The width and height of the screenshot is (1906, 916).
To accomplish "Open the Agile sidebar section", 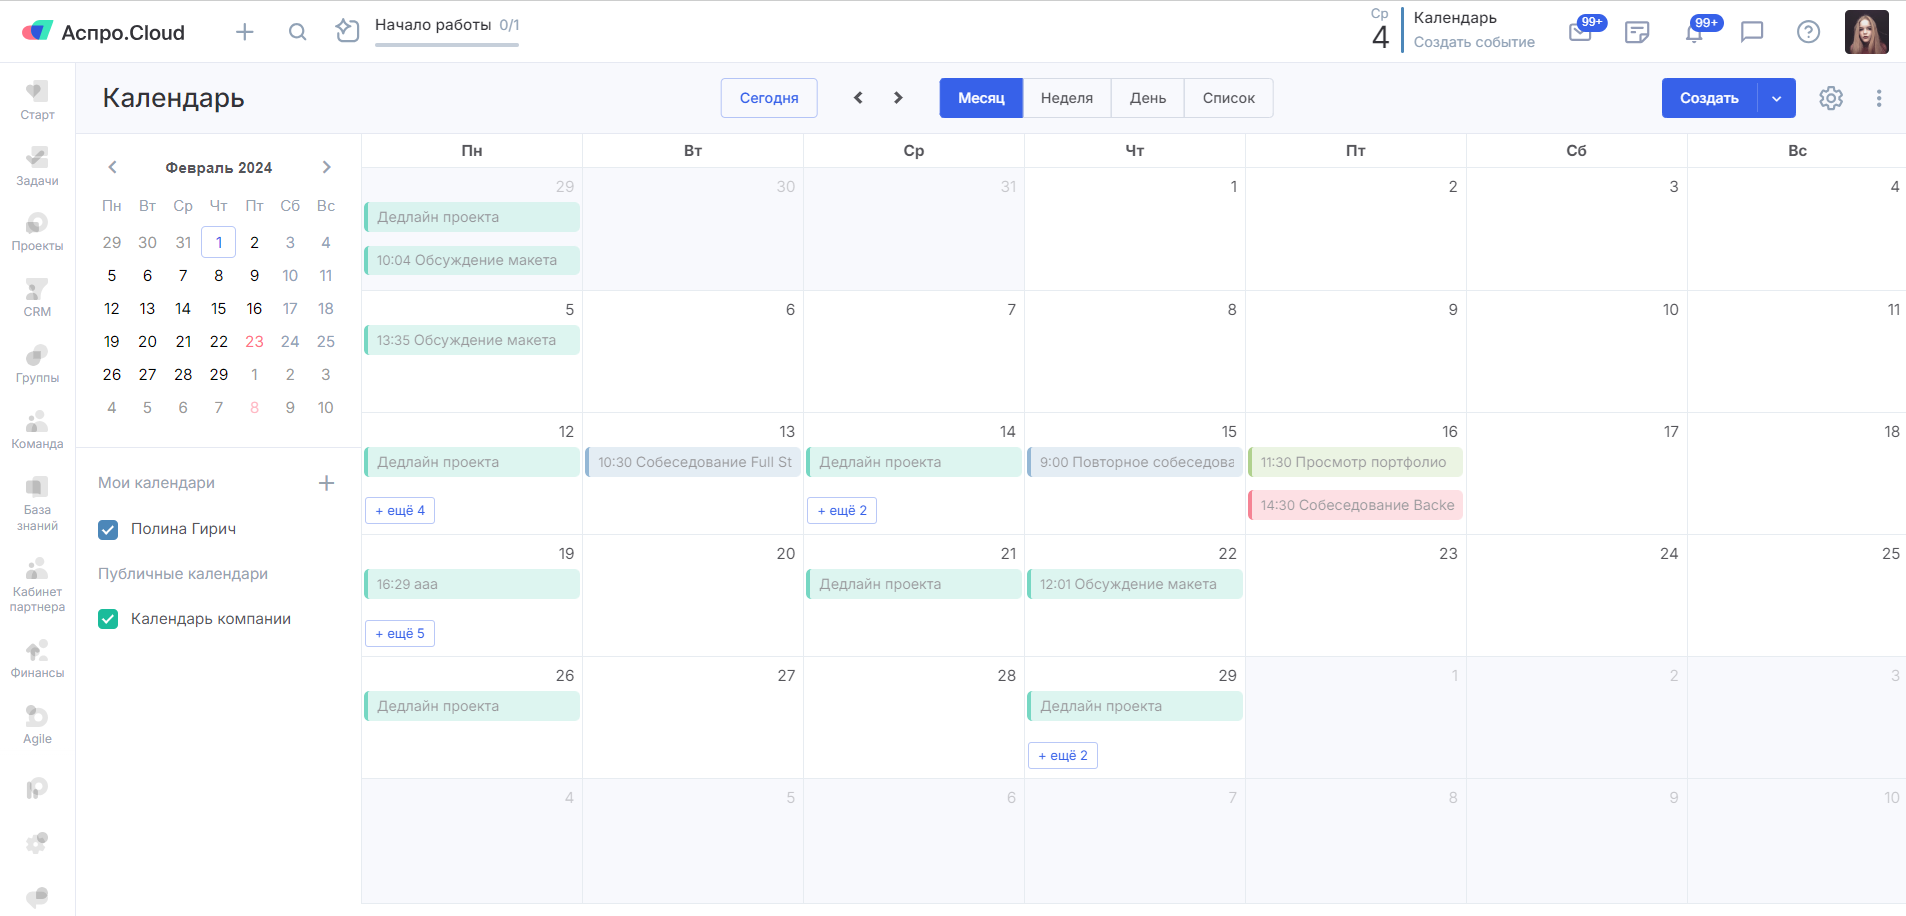I will point(37,724).
